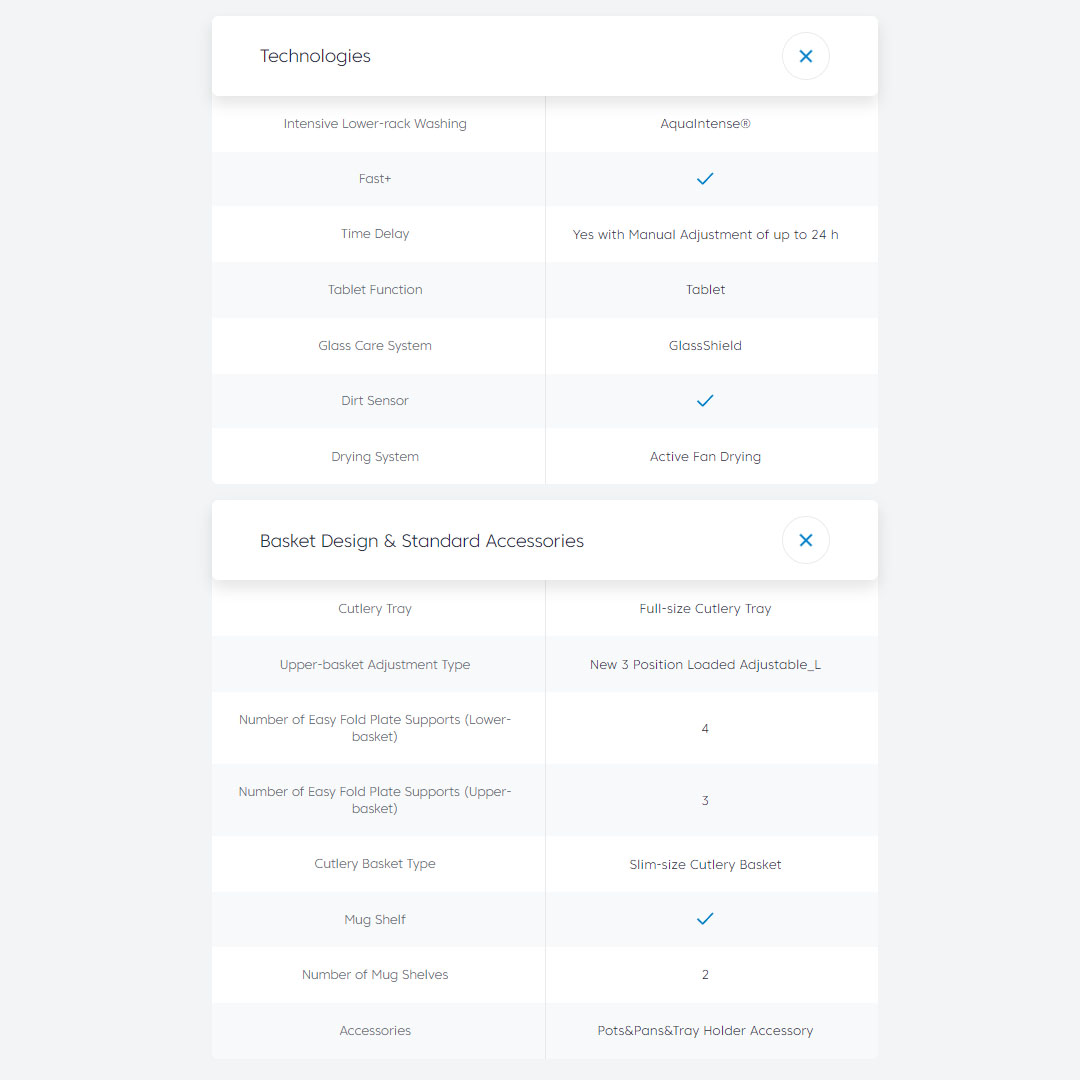Click the Fast+ checkmark icon
The height and width of the screenshot is (1080, 1080).
705,179
